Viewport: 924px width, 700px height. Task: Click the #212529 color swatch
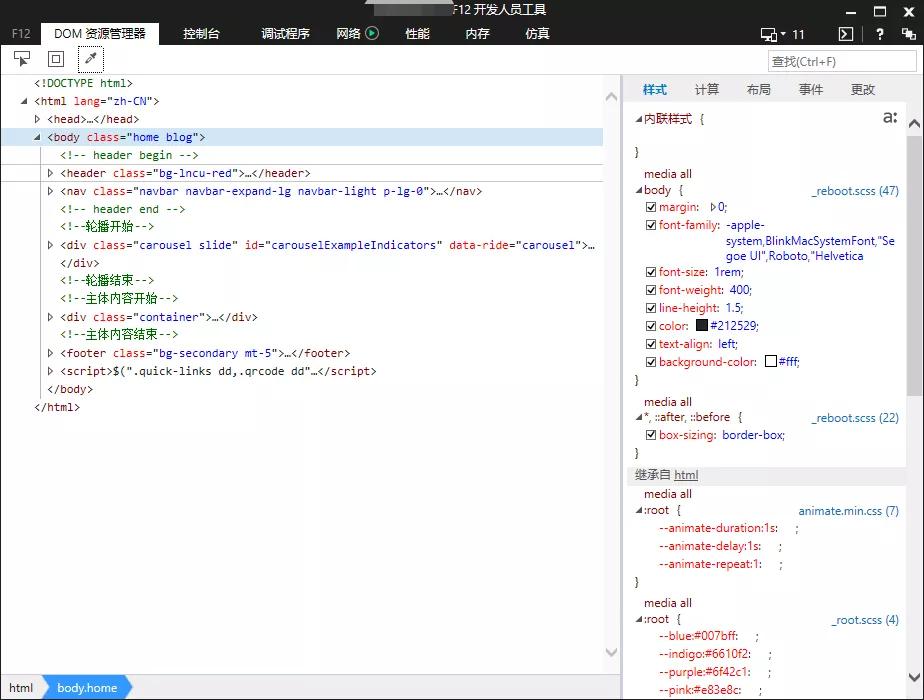pyautogui.click(x=702, y=325)
